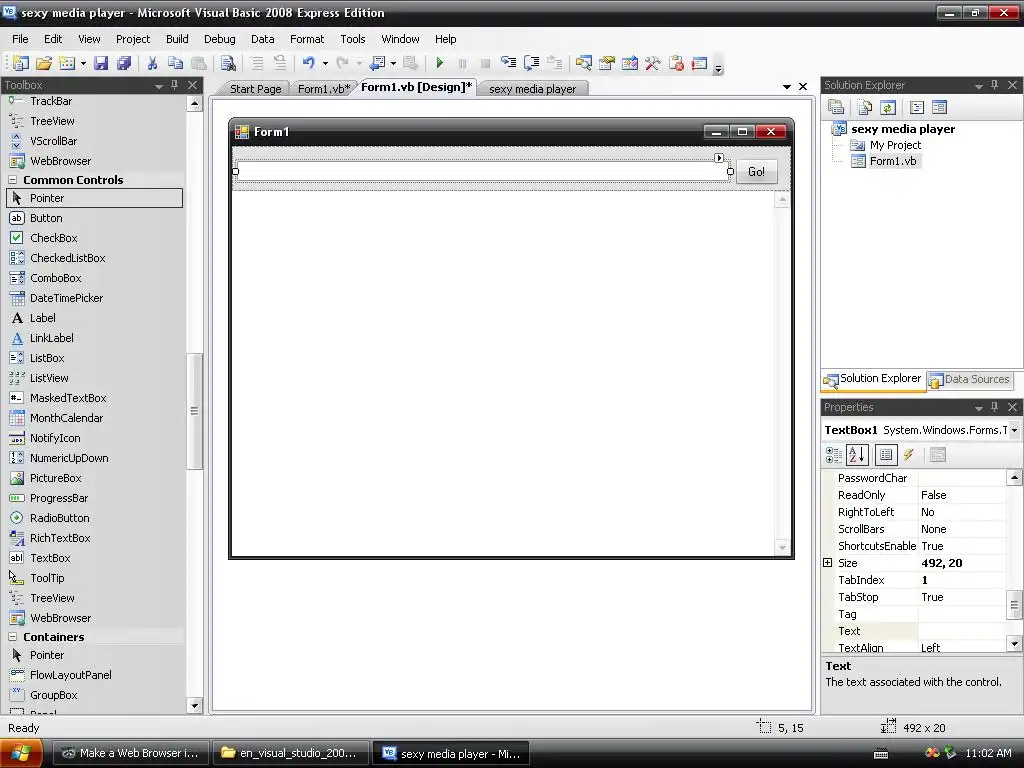The width and height of the screenshot is (1024, 768).
Task: Click View Code icon in Solution Explorer
Action: click(x=916, y=107)
